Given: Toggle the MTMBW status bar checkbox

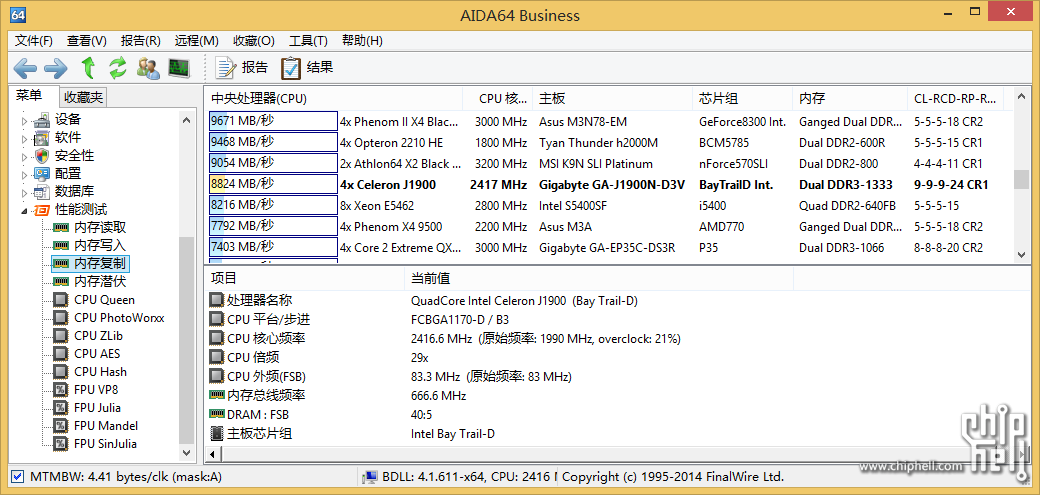Looking at the screenshot, I should (18, 476).
